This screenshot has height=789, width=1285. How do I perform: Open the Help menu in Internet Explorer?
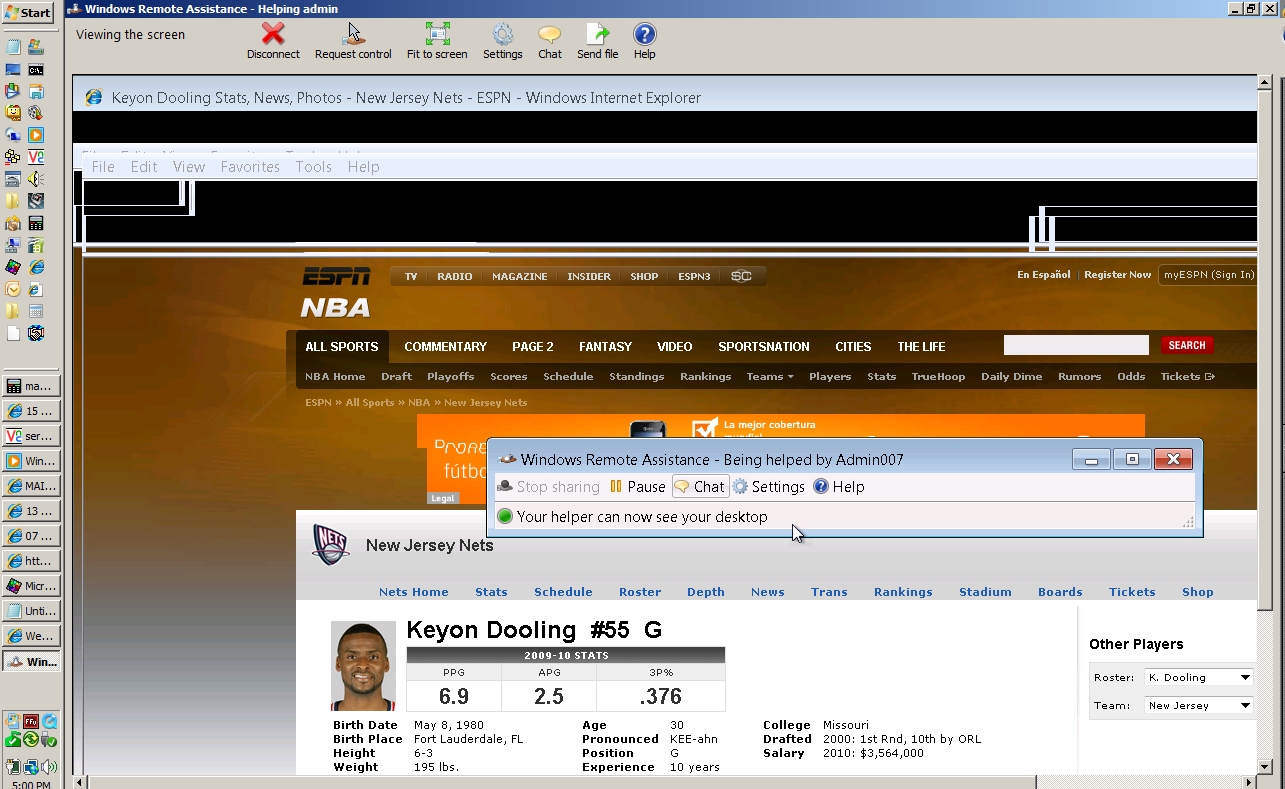point(364,167)
